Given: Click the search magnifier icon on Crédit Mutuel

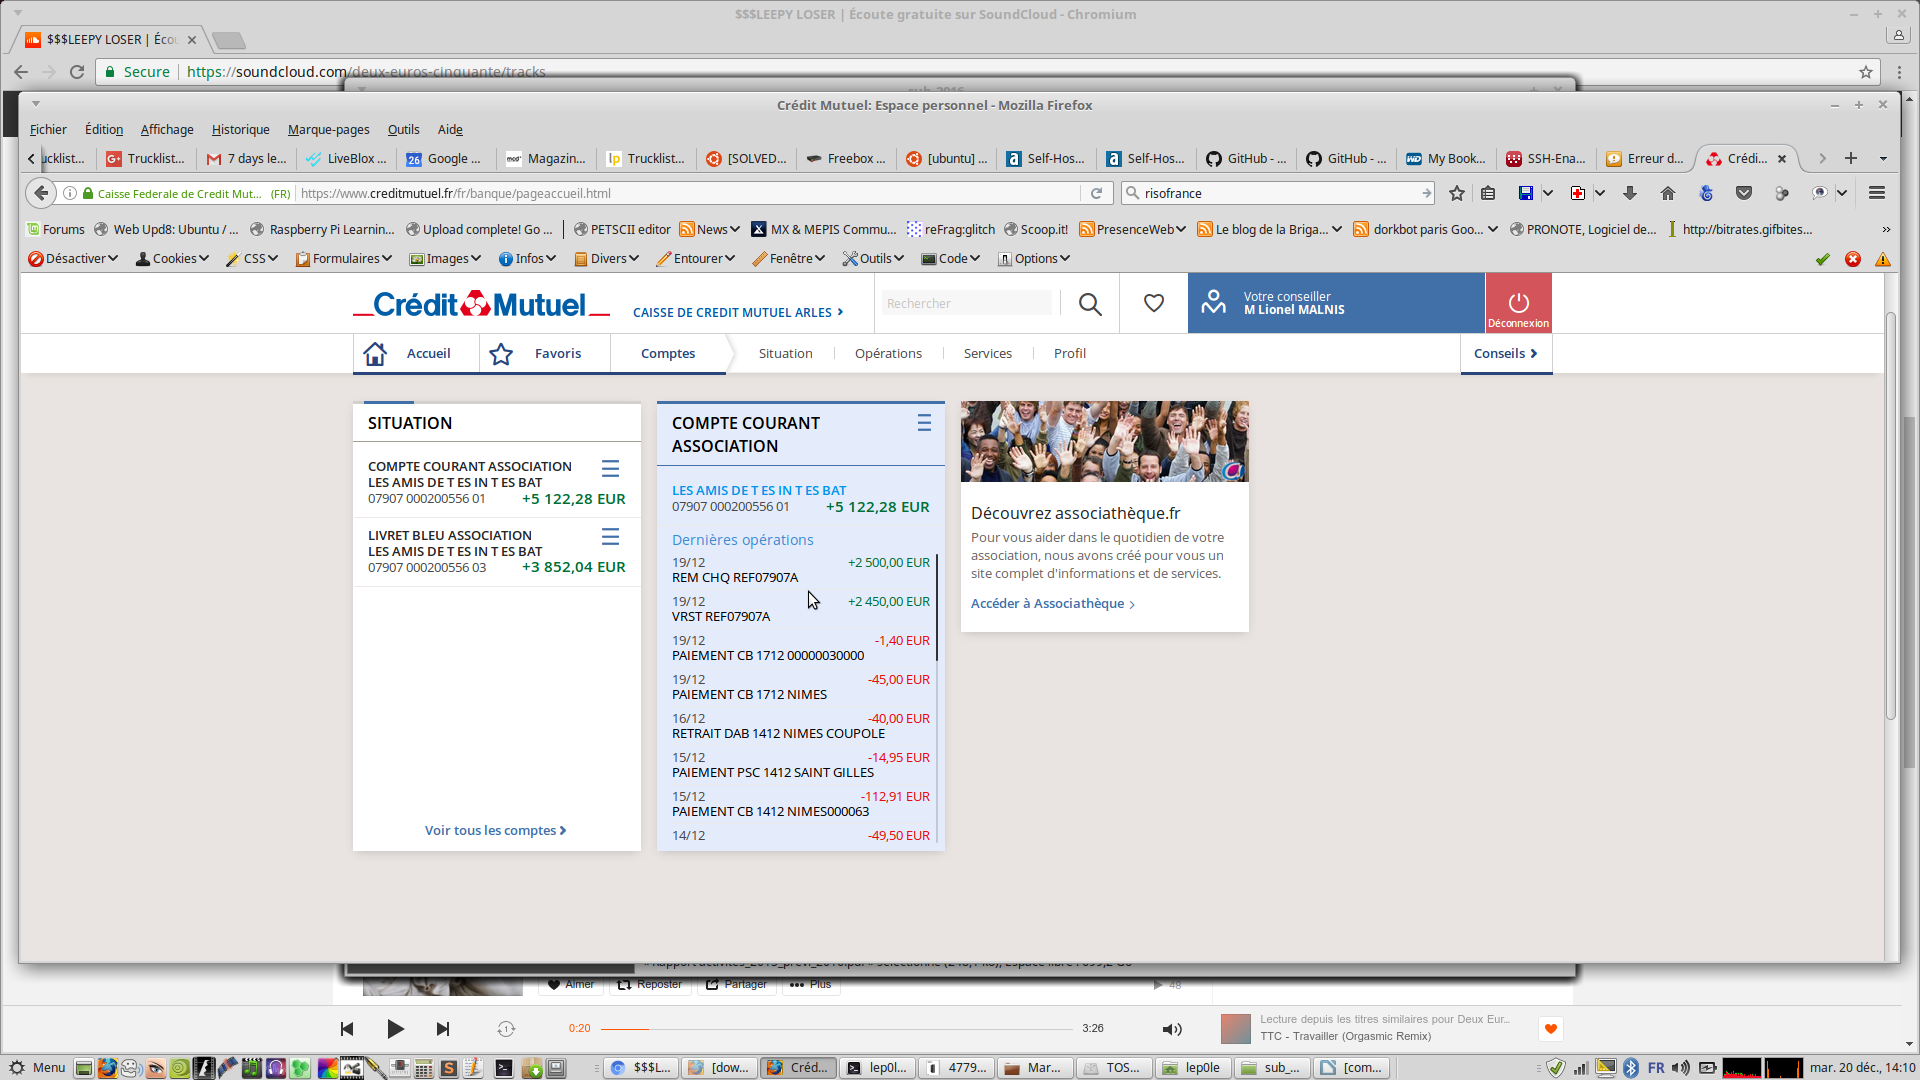Looking at the screenshot, I should pos(1090,304).
